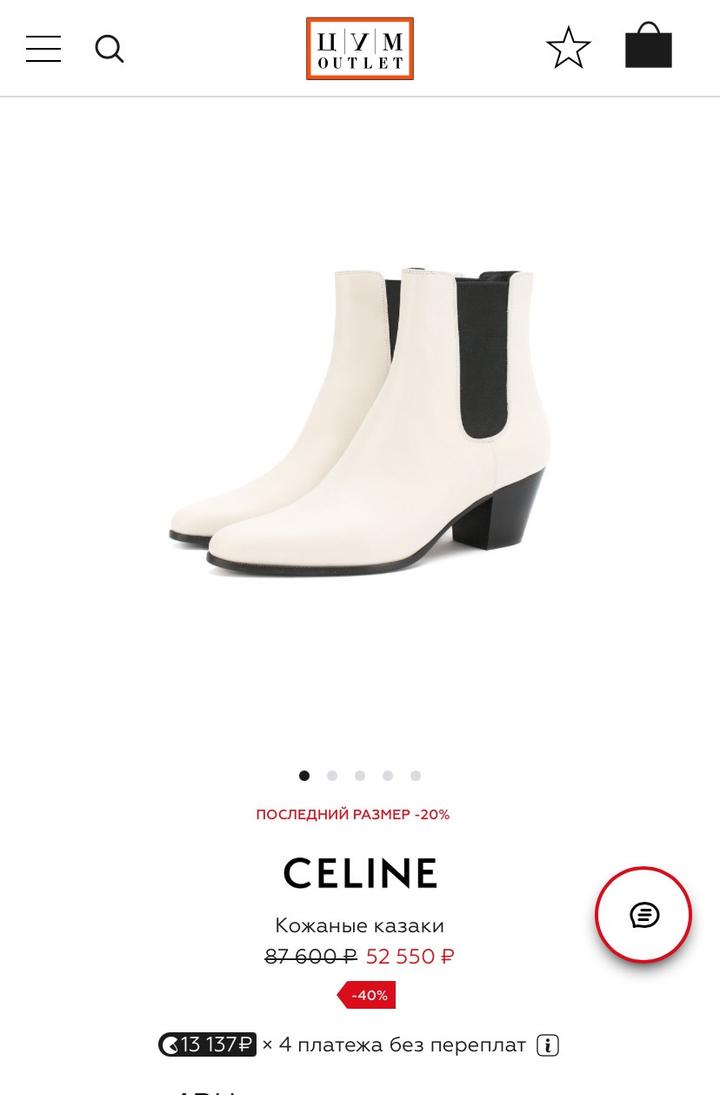Tap the 52 550 ₽ sale price
Image resolution: width=720 pixels, height=1095 pixels.
coord(410,956)
